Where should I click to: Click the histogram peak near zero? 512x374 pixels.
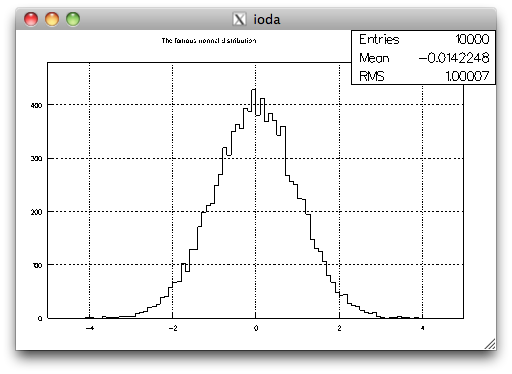[253, 90]
